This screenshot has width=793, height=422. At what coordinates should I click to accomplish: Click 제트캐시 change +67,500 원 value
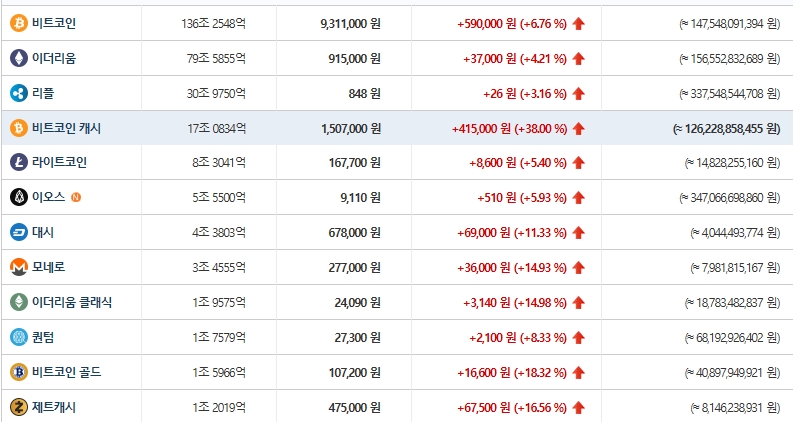click(x=483, y=407)
